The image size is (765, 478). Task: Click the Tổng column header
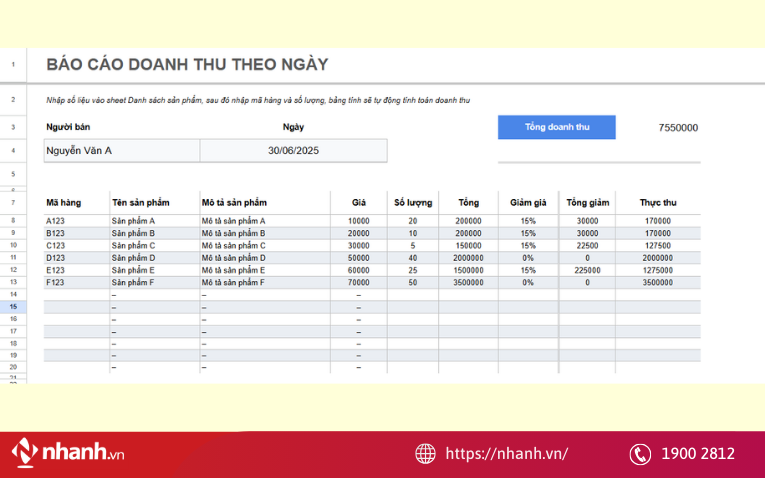tap(468, 202)
